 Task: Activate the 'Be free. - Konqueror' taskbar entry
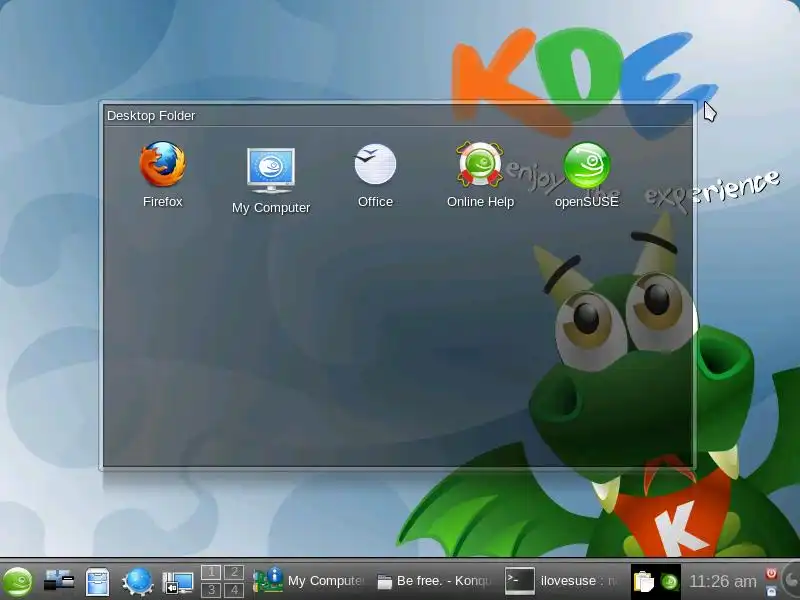435,581
